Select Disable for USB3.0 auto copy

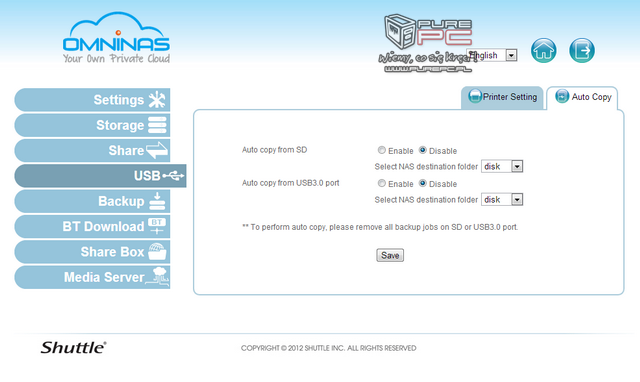pos(422,183)
